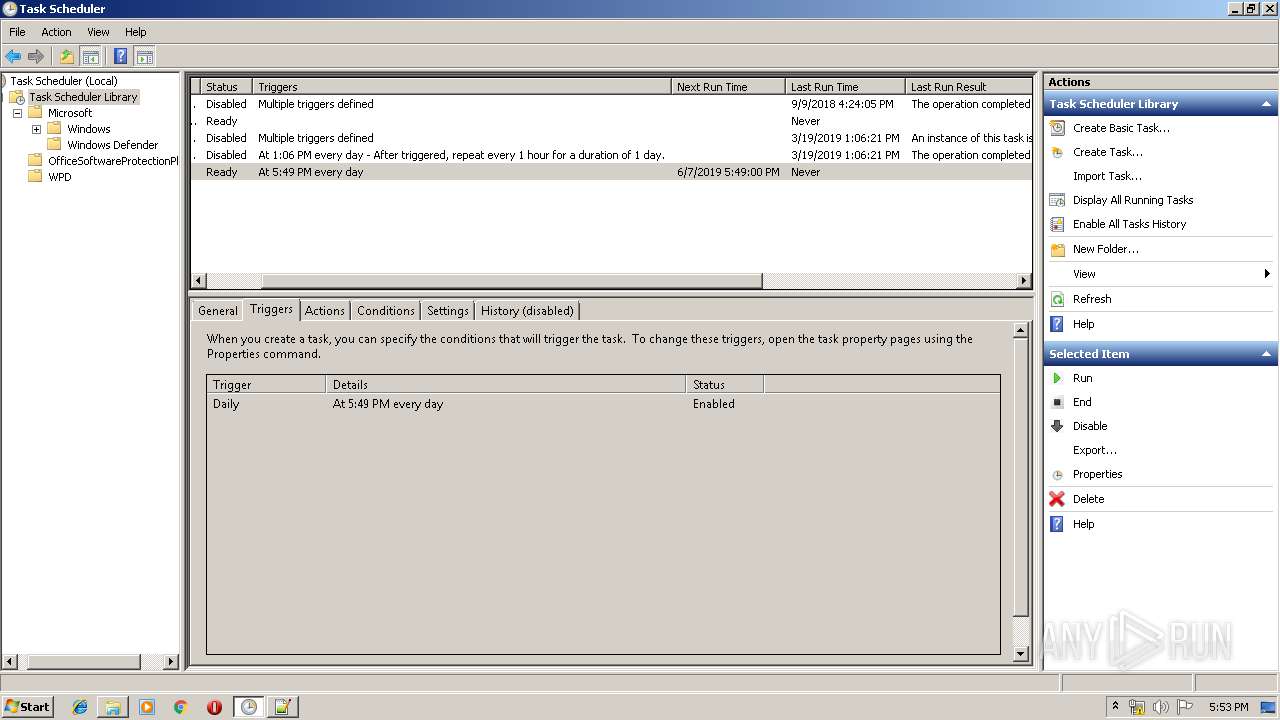Open the Help menu
The image size is (1280, 720).
pos(136,32)
